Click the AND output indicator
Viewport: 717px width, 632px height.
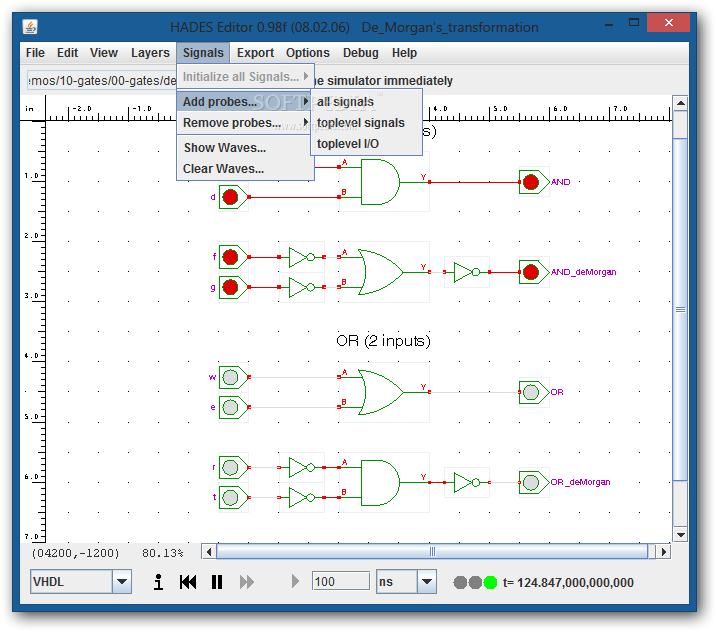(x=533, y=182)
